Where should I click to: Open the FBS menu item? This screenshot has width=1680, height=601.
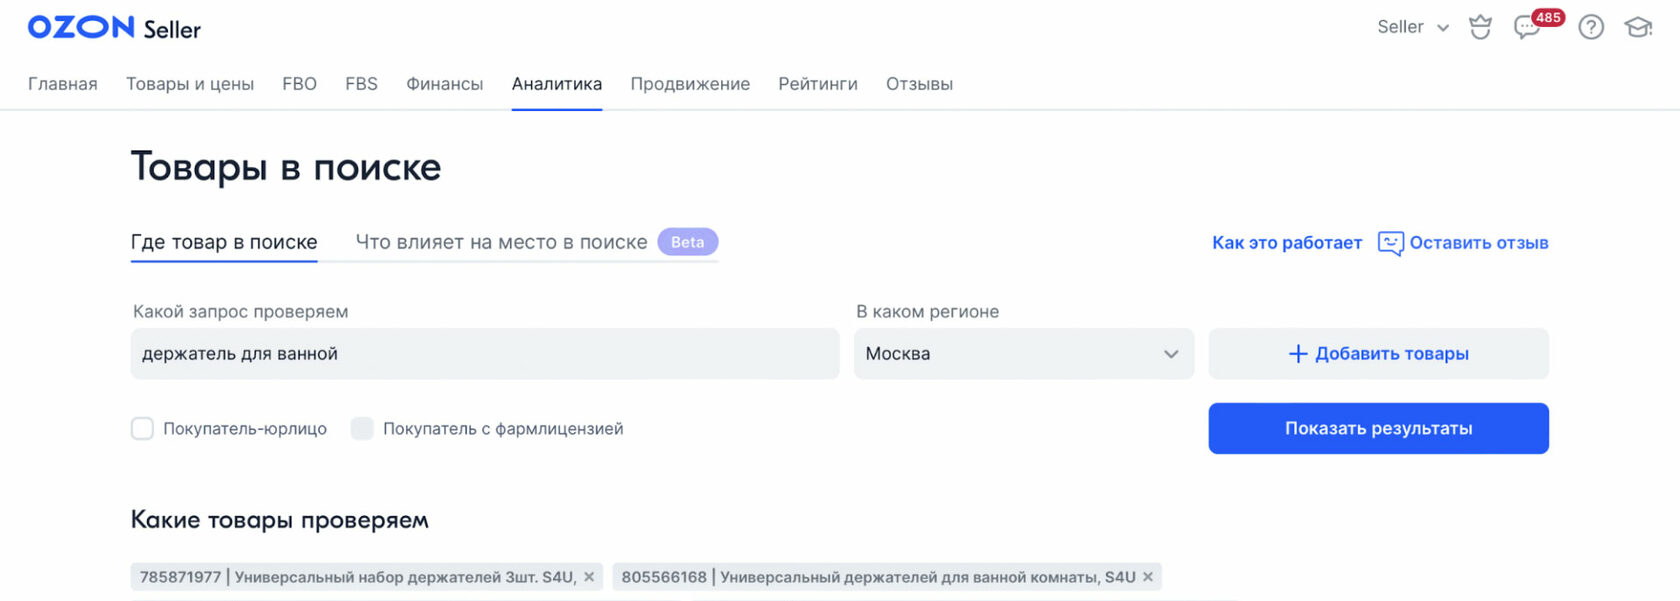[x=361, y=84]
